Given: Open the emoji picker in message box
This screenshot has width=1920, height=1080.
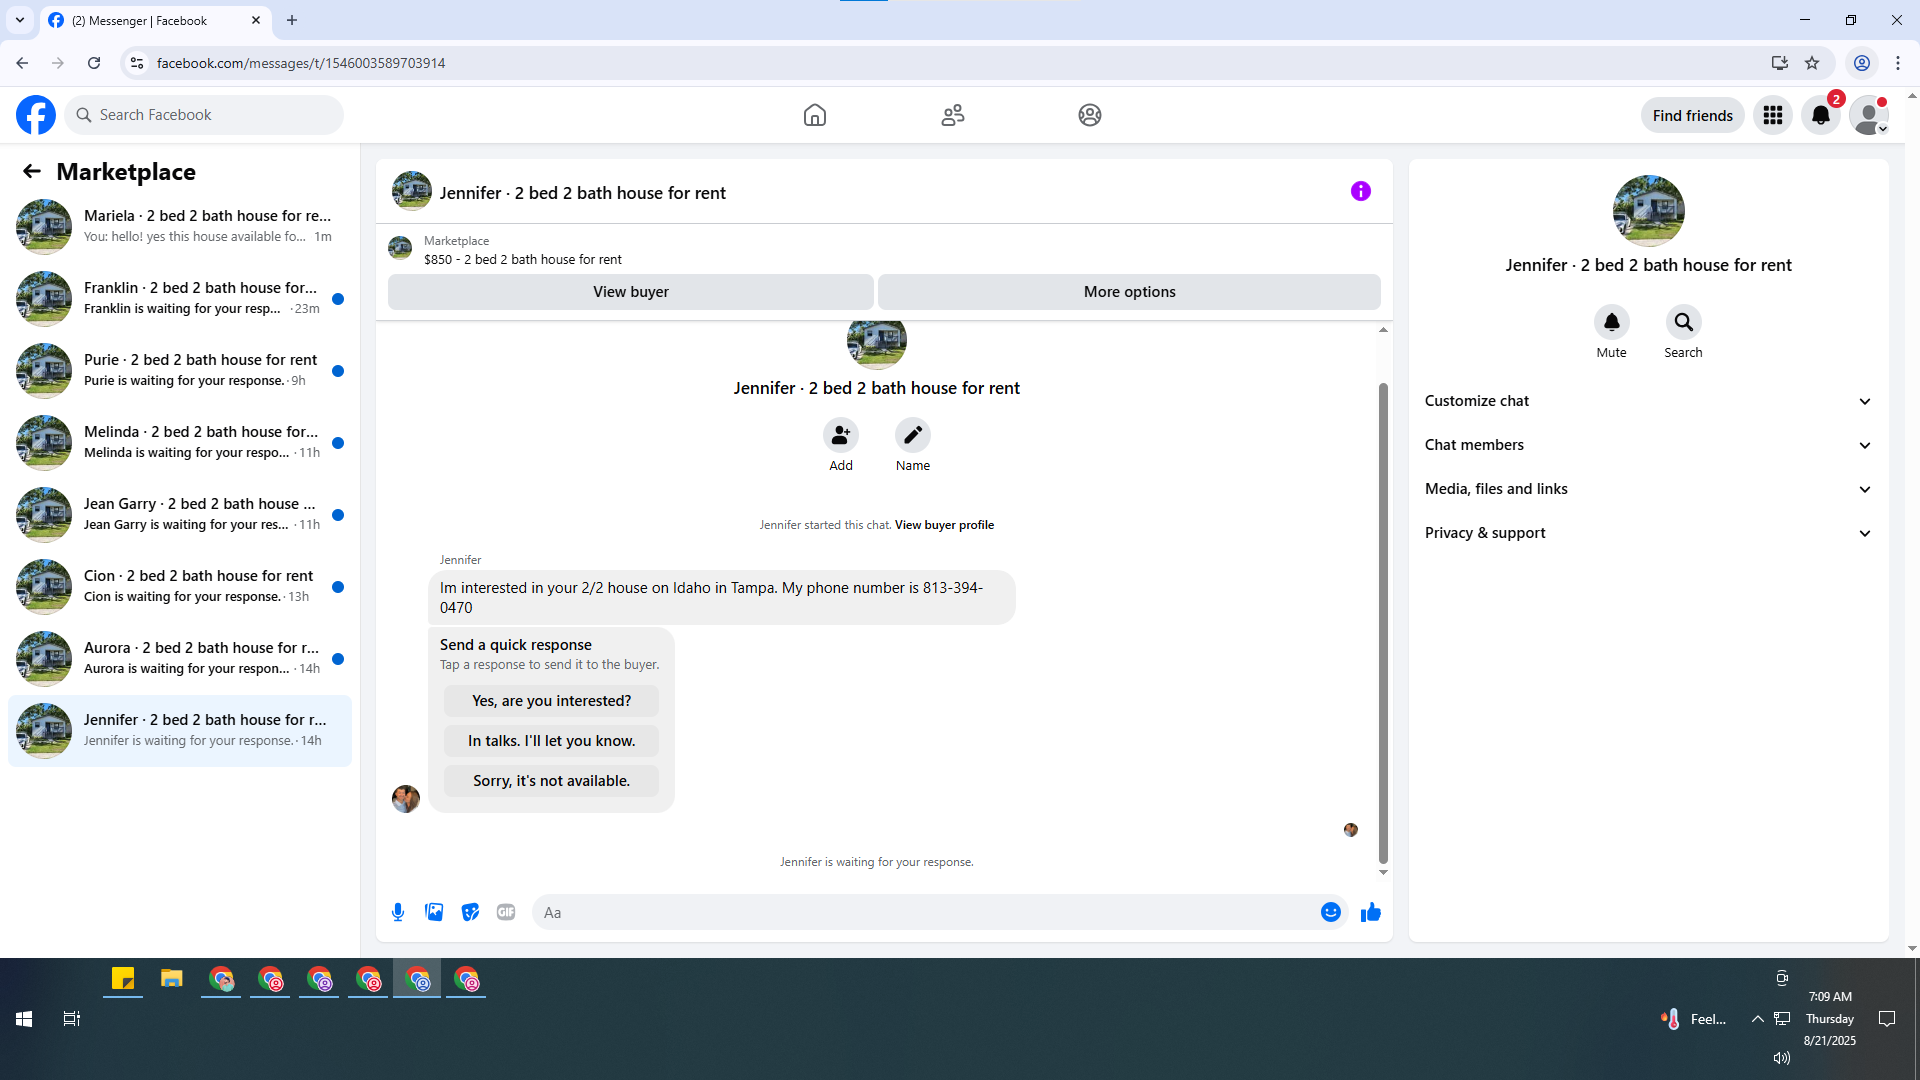Looking at the screenshot, I should (1330, 912).
